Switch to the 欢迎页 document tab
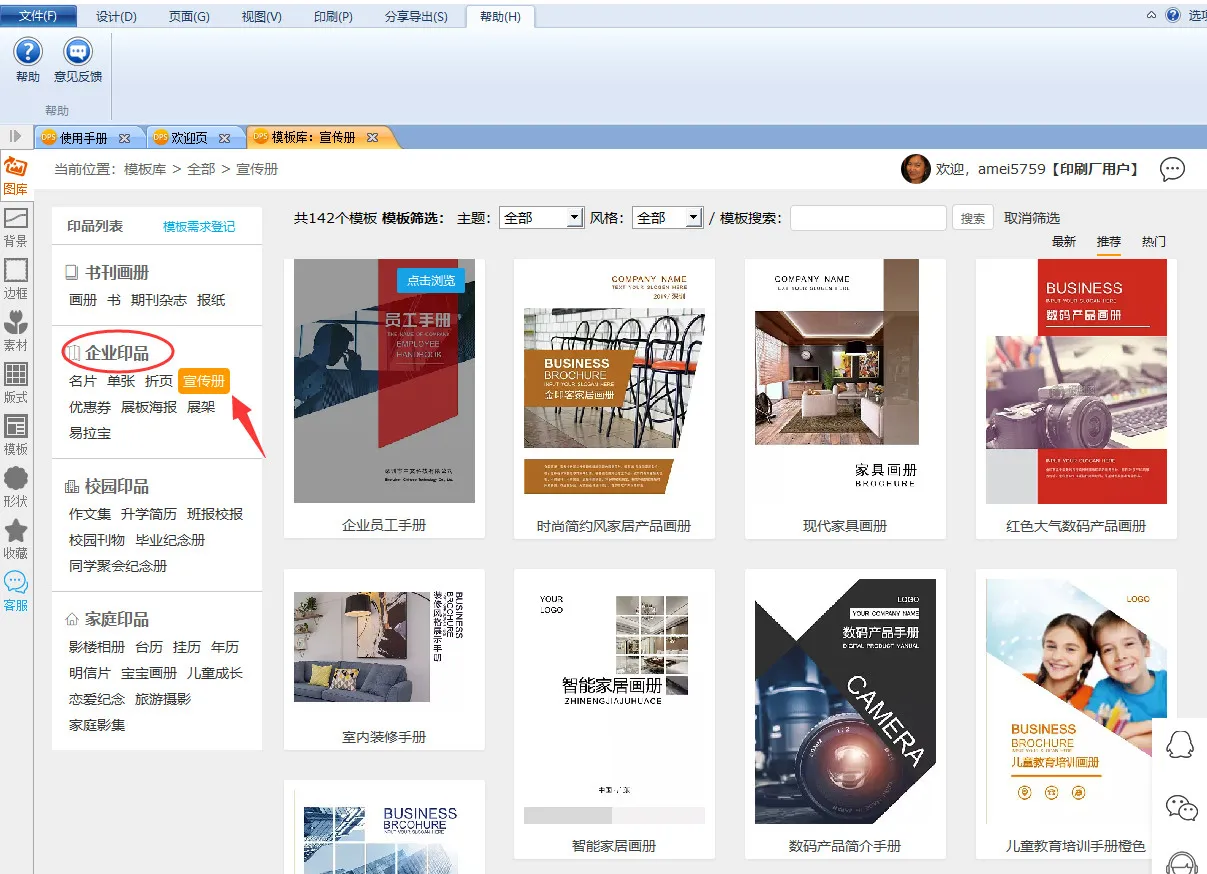Screen dimensions: 1207x874 click(189, 138)
